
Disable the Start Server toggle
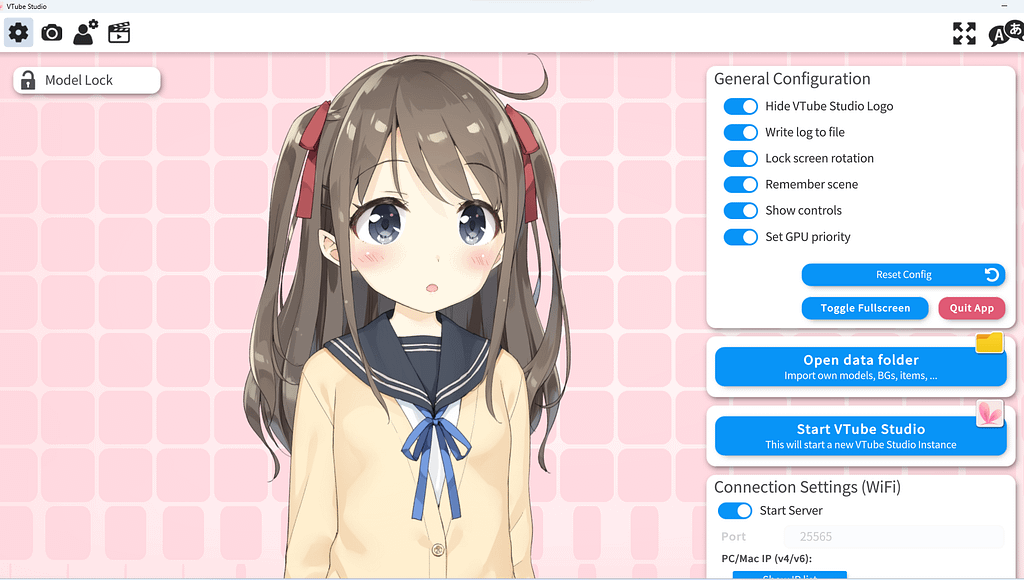pyautogui.click(x=735, y=511)
